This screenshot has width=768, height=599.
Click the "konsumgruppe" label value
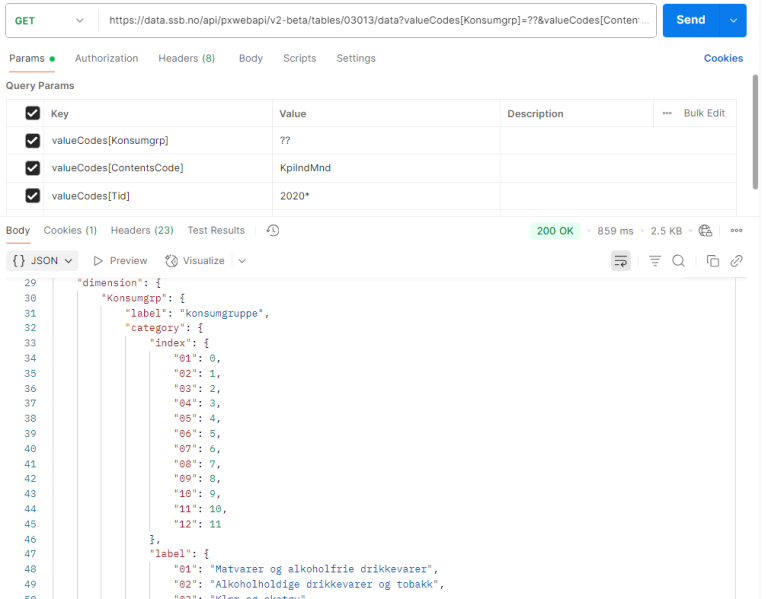pos(221,313)
